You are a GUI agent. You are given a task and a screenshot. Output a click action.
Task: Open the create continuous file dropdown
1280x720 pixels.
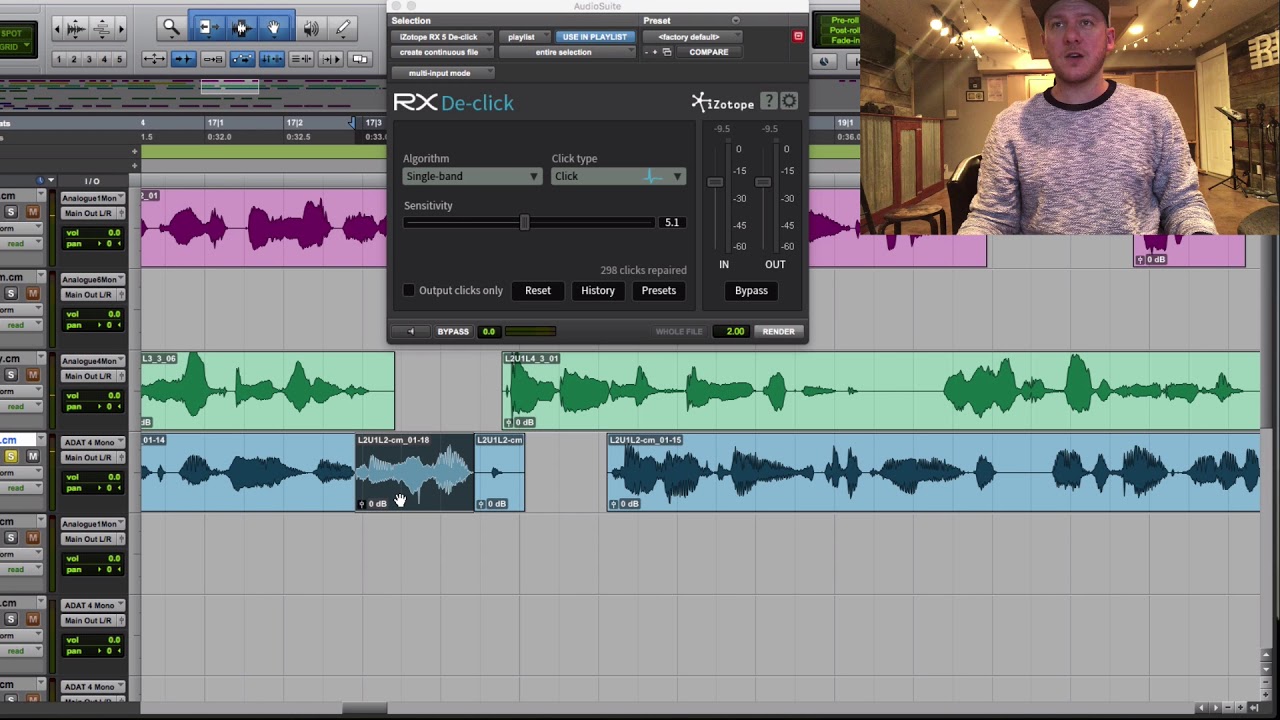[x=442, y=52]
